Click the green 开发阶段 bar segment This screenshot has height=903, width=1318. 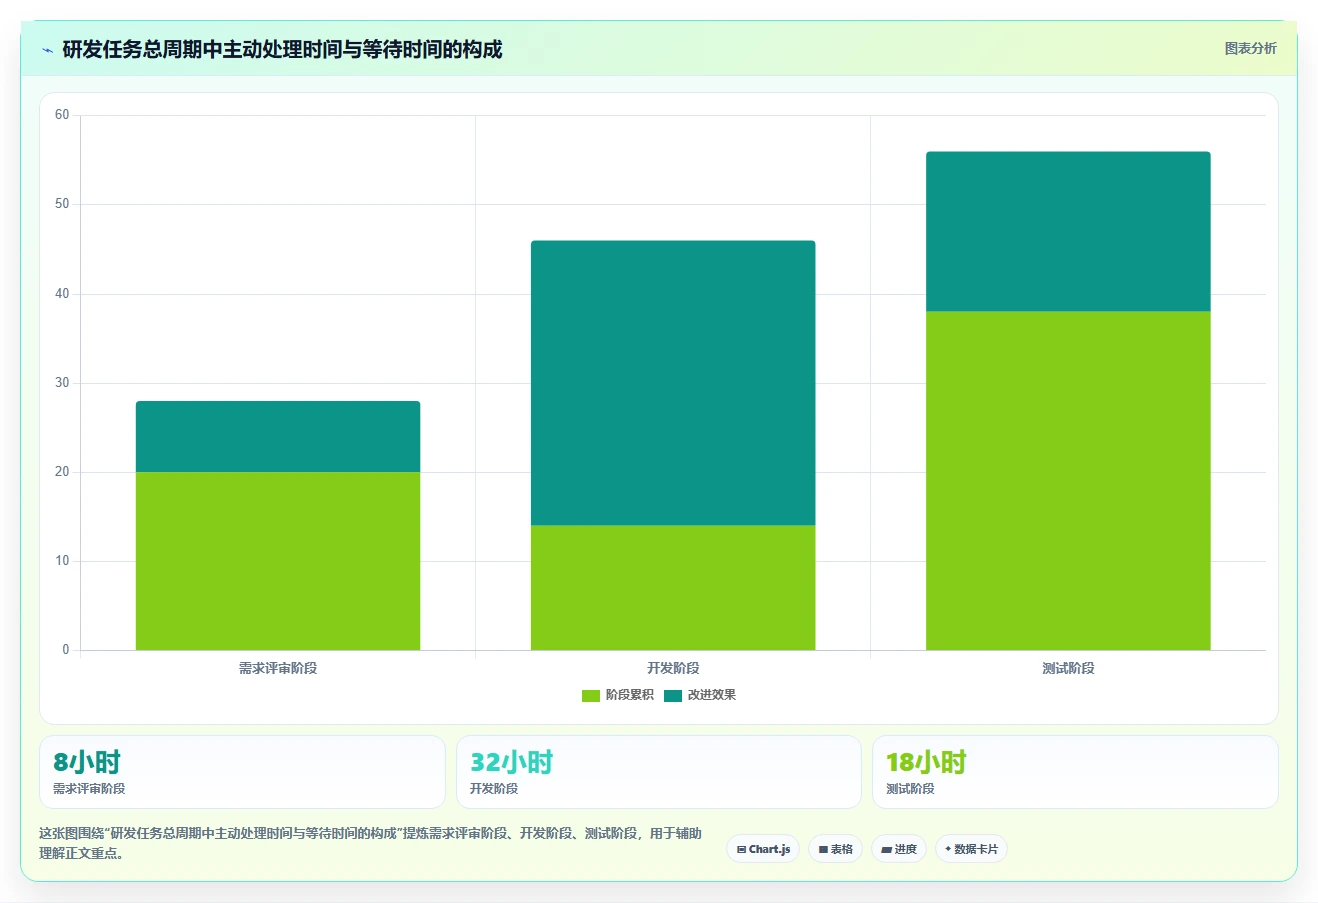(673, 588)
